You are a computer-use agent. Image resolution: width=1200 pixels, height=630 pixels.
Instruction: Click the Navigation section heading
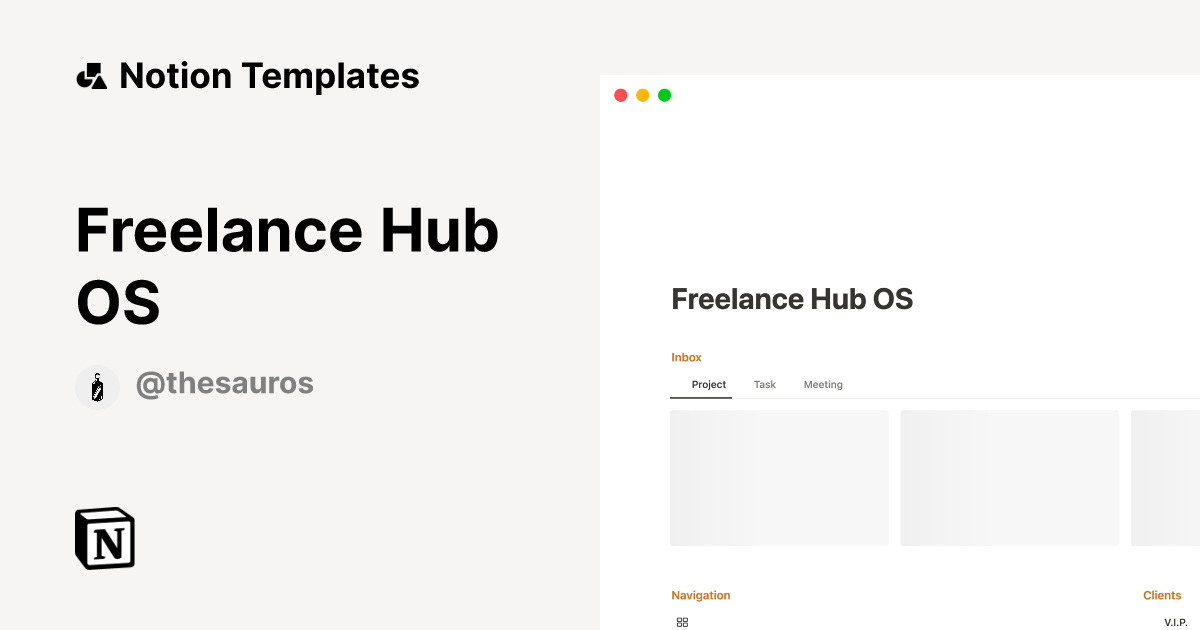[701, 595]
